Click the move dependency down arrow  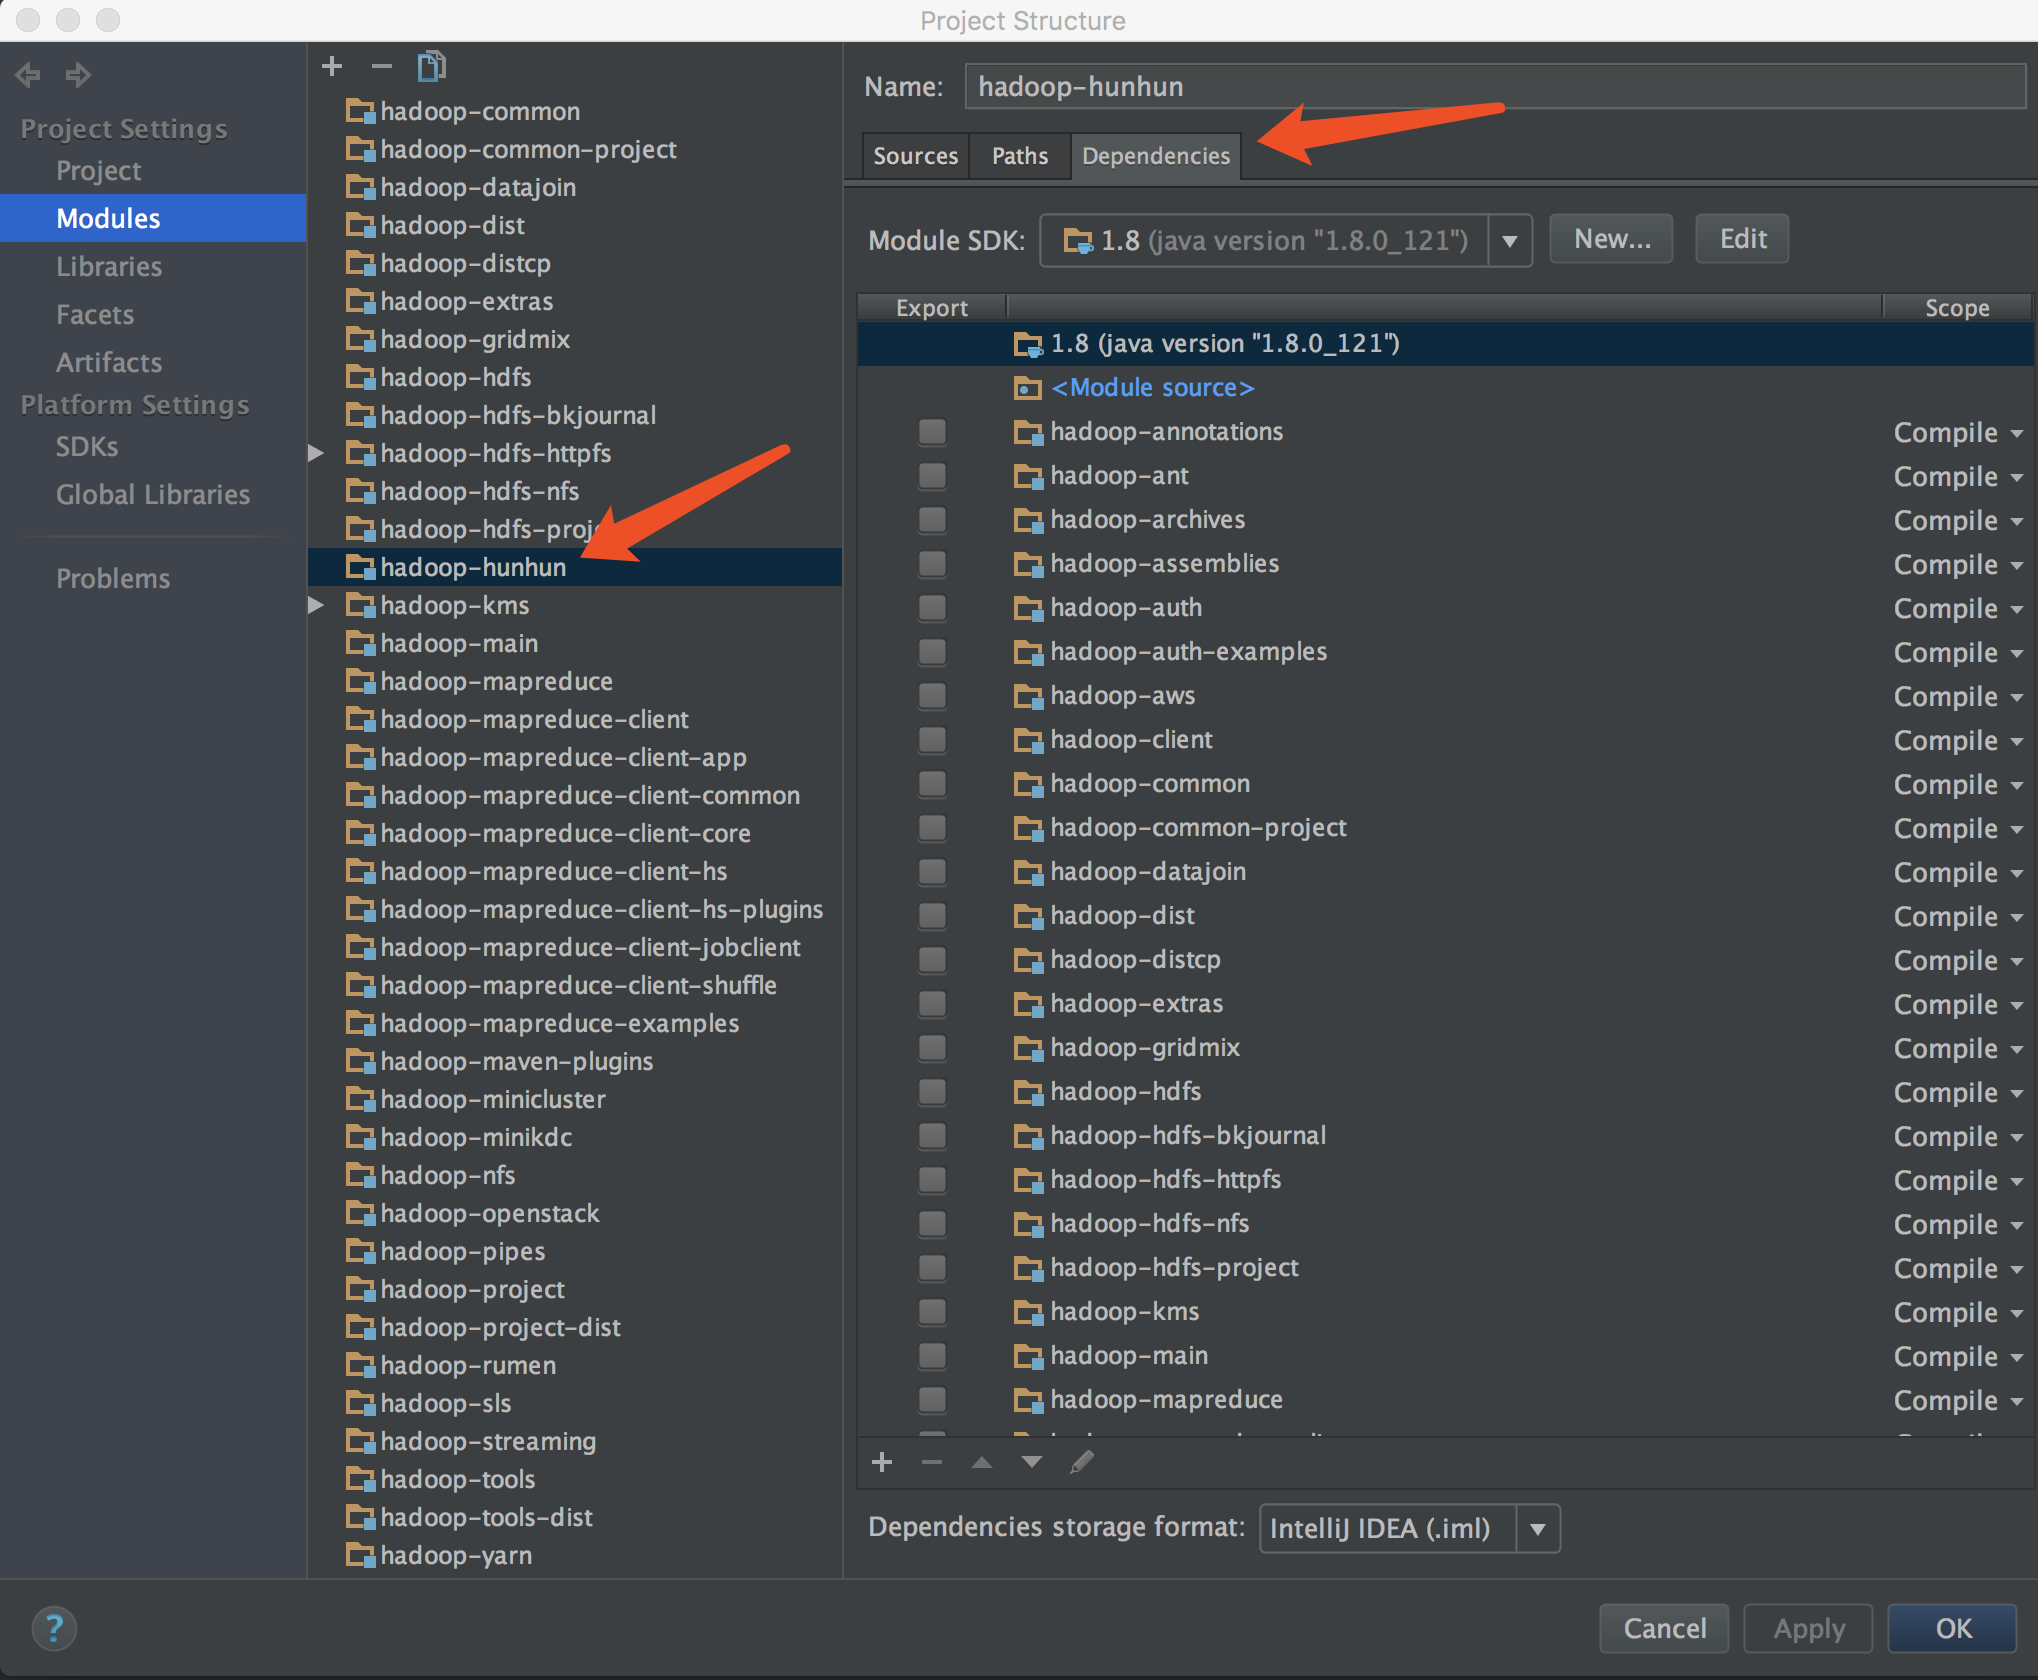coord(1032,1462)
